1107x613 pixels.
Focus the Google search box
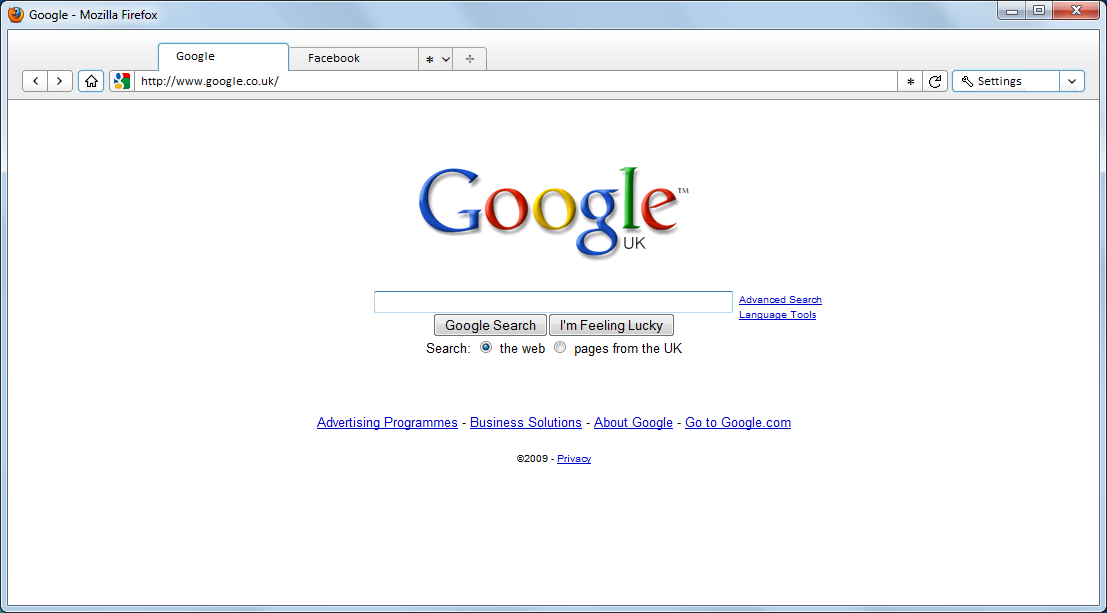pos(553,302)
